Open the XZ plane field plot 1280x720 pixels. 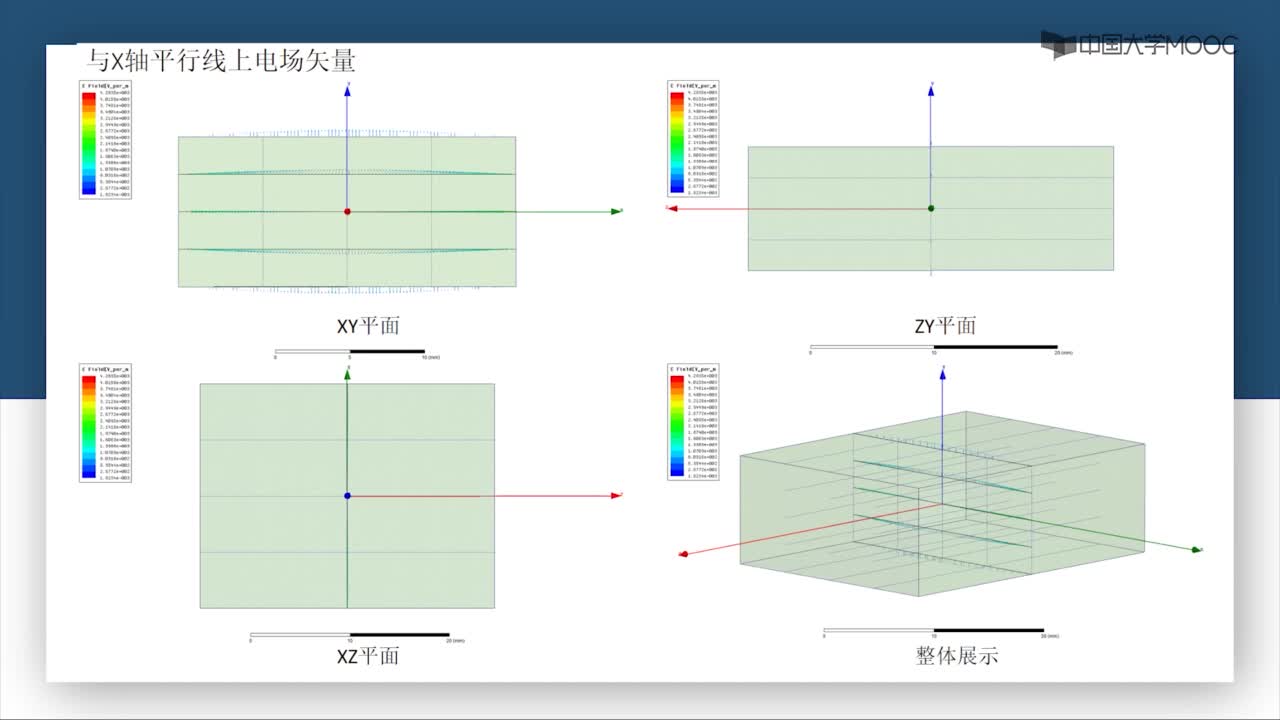point(347,496)
